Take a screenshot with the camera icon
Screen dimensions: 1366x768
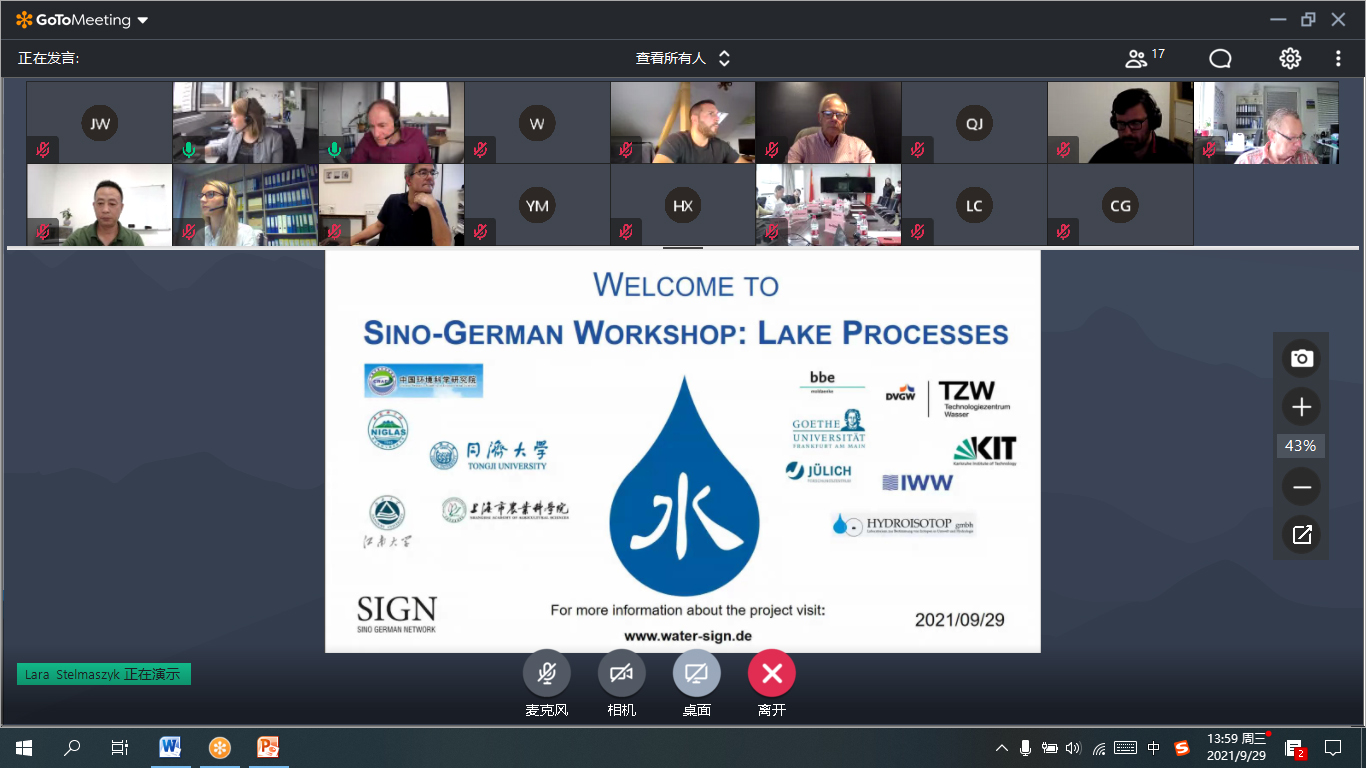(x=1302, y=358)
